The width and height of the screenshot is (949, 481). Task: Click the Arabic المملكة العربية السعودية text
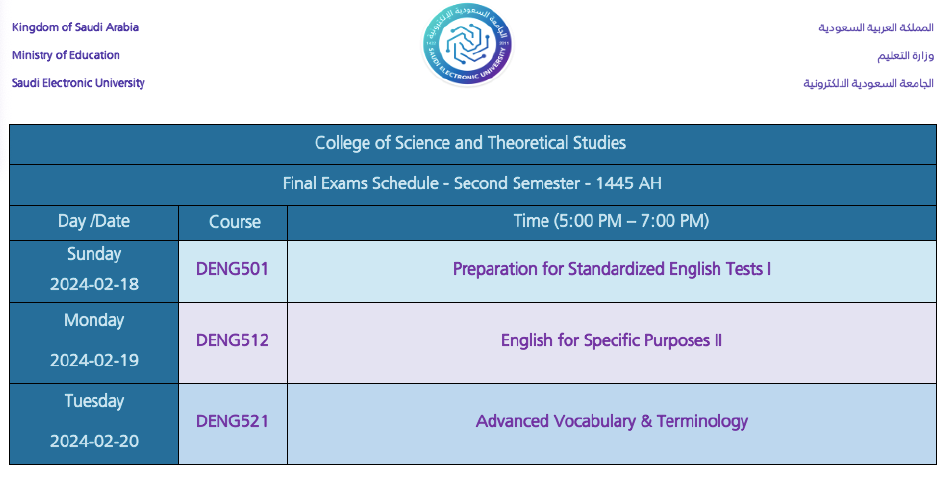[876, 28]
